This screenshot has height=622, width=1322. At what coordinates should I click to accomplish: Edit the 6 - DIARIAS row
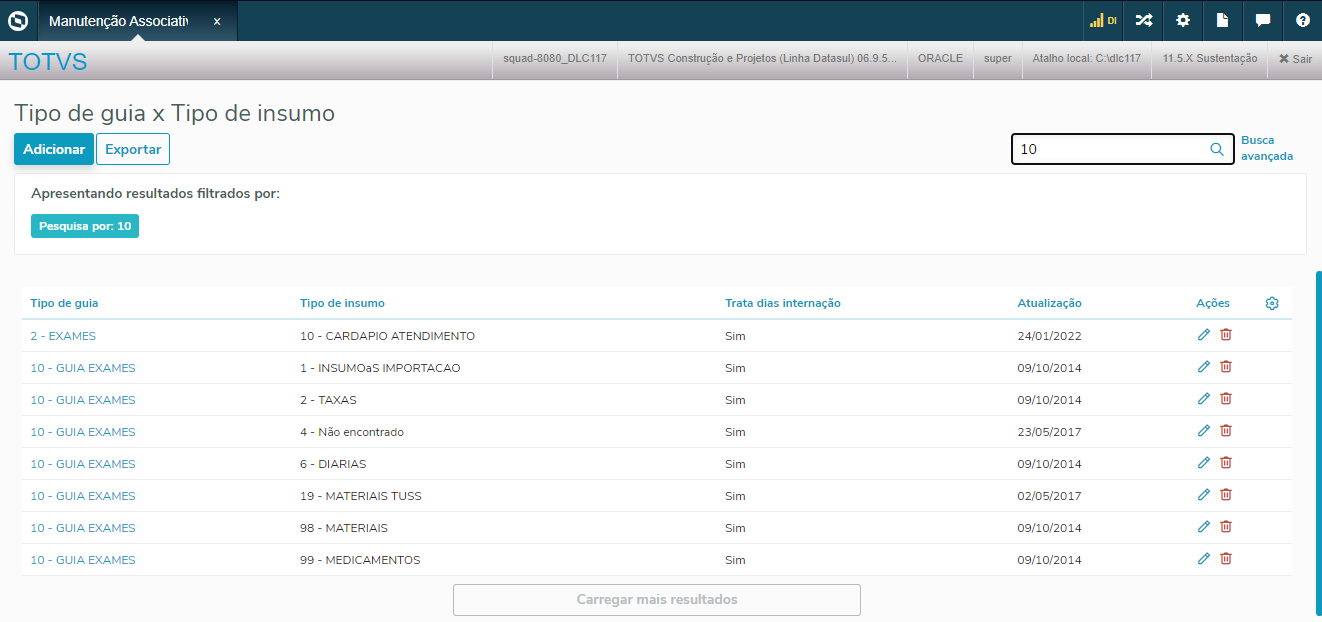click(x=1204, y=463)
